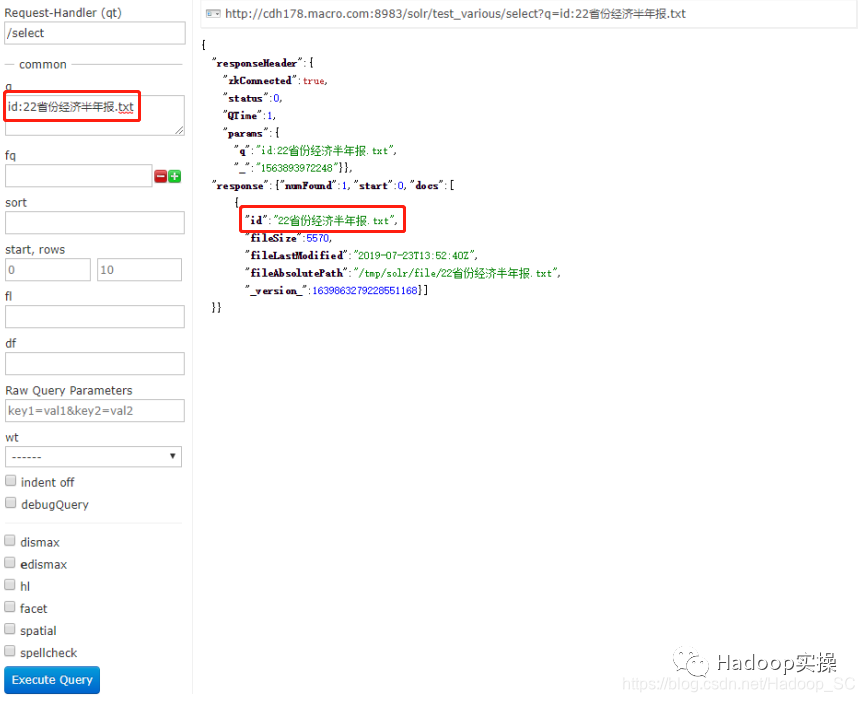Click the rows value field showing 10

139,270
